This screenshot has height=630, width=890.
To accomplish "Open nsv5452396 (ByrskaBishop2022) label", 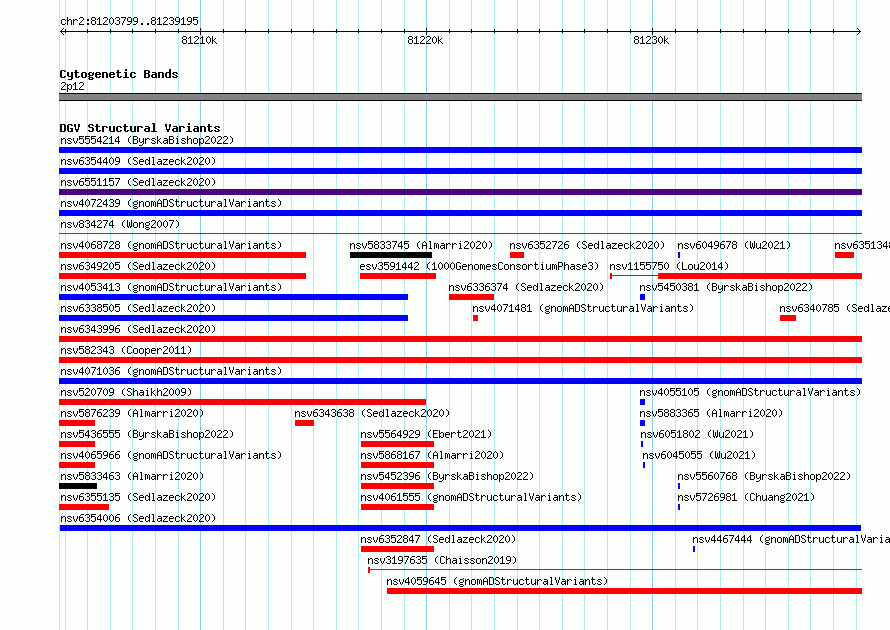I will point(447,476).
